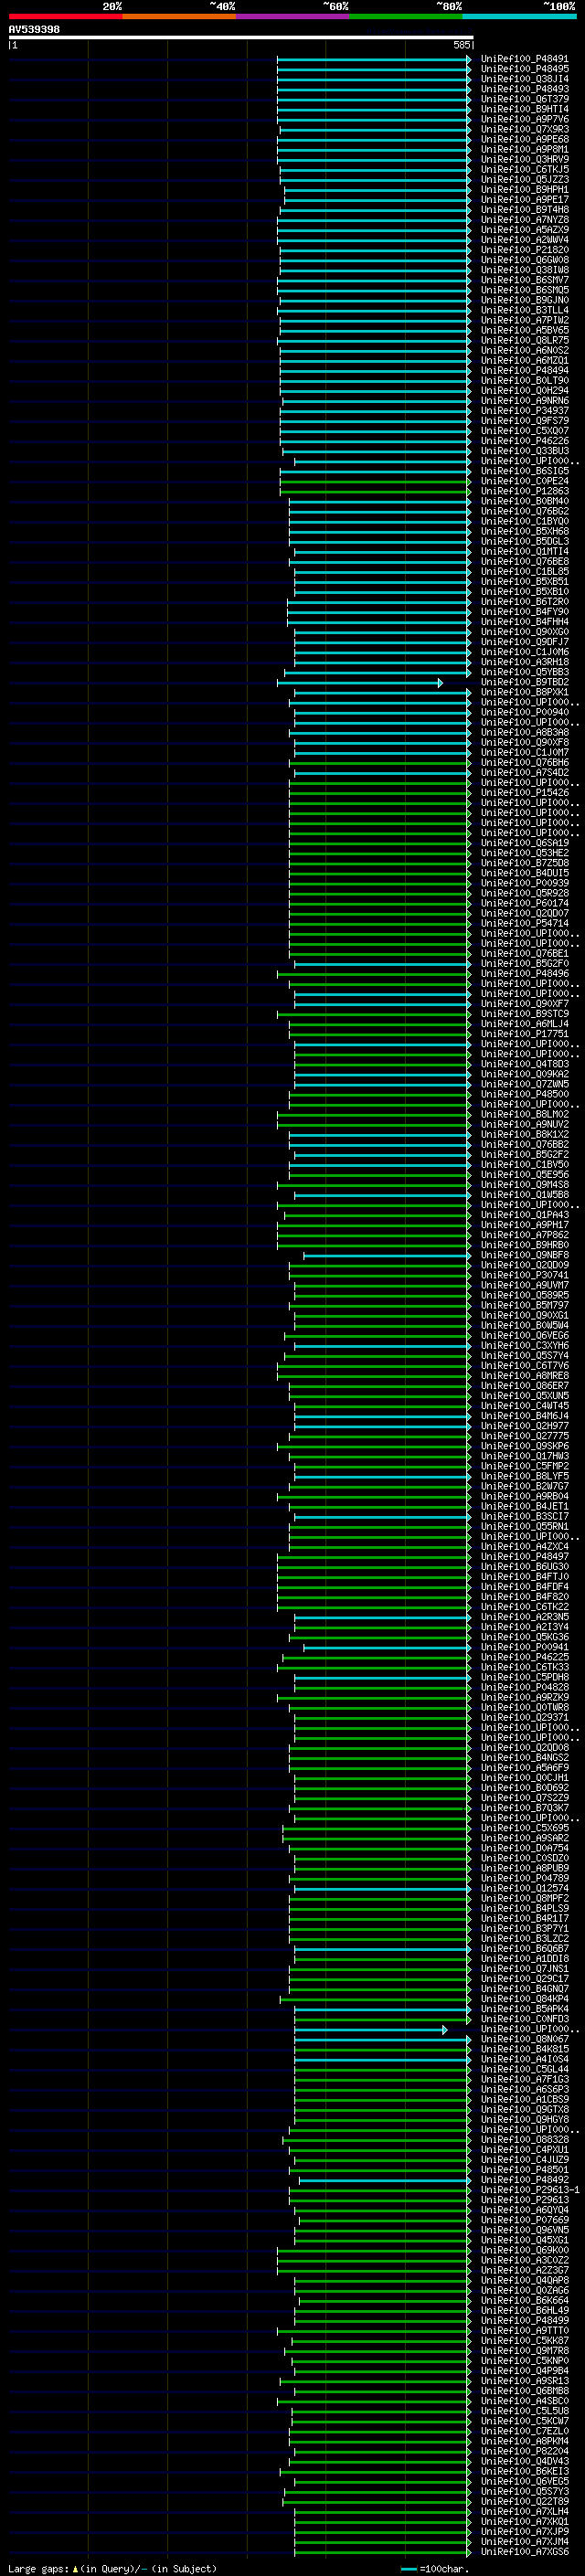Screen dimensions: 585x2576
Task: Open hit UniRef100_P48491
Action: coord(525,59)
